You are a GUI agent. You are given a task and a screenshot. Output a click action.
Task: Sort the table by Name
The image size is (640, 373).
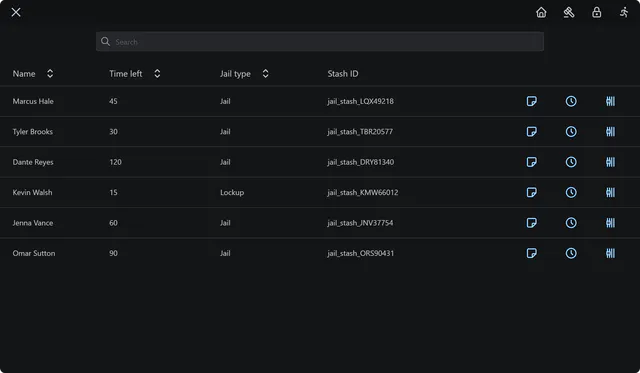click(50, 73)
